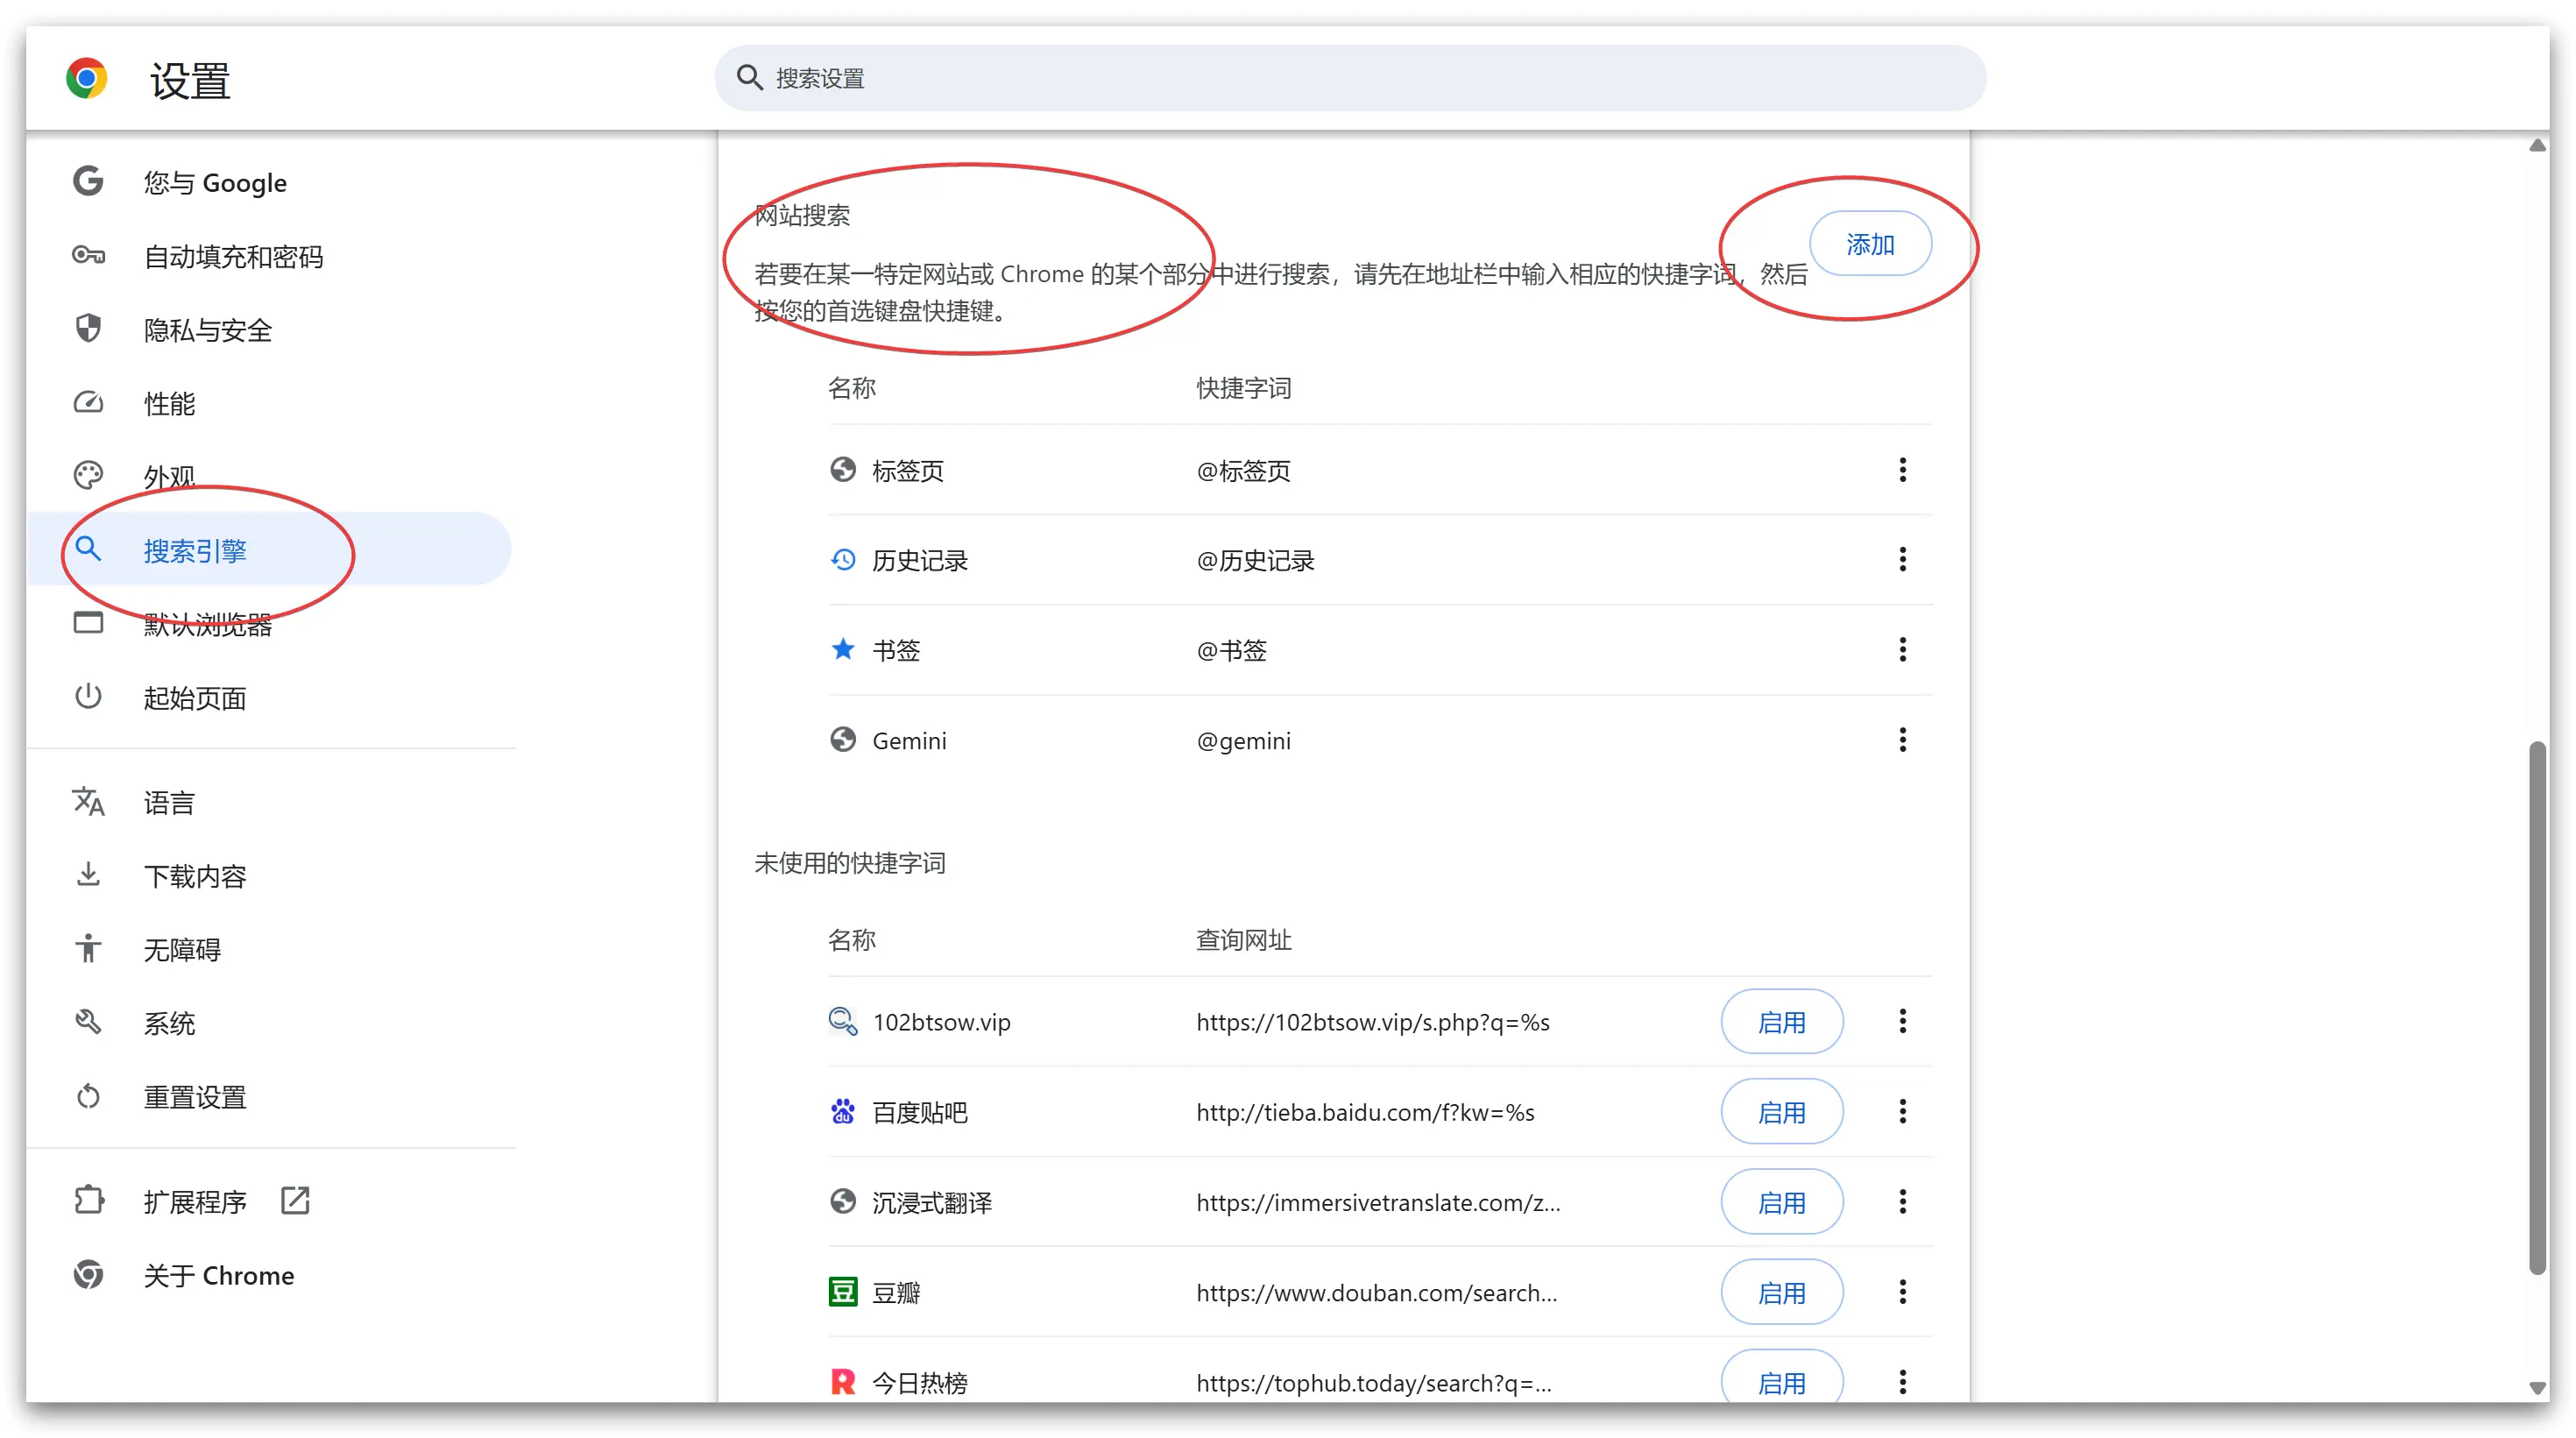This screenshot has width=2576, height=1438.
Task: Click the 添加 button for site search
Action: click(1870, 243)
